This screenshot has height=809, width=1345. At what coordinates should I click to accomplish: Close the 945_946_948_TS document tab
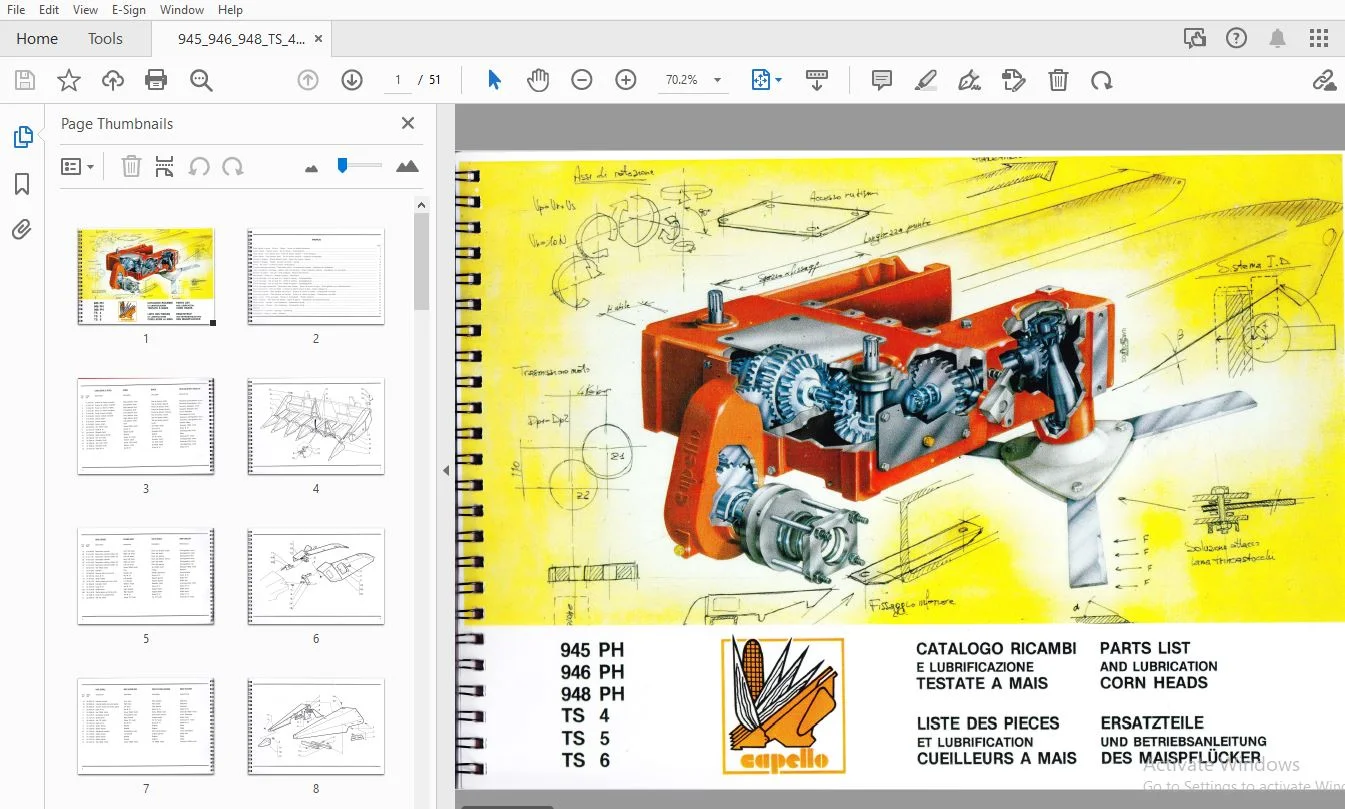[319, 39]
